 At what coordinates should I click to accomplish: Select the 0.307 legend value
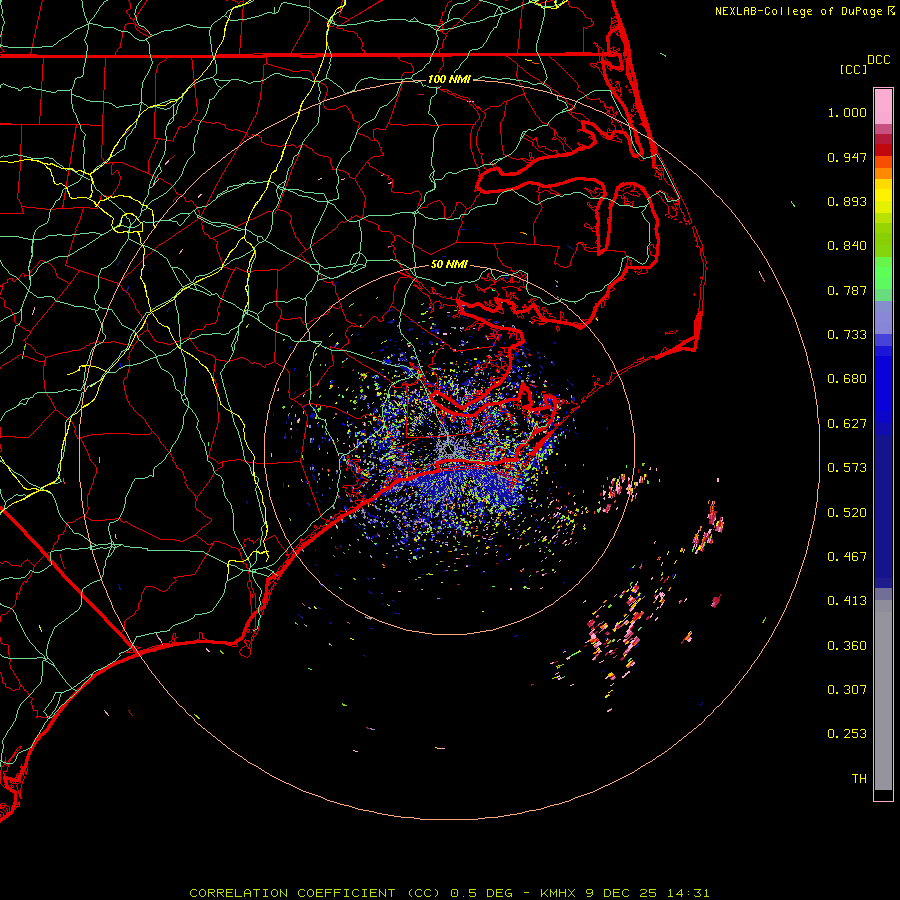(847, 690)
